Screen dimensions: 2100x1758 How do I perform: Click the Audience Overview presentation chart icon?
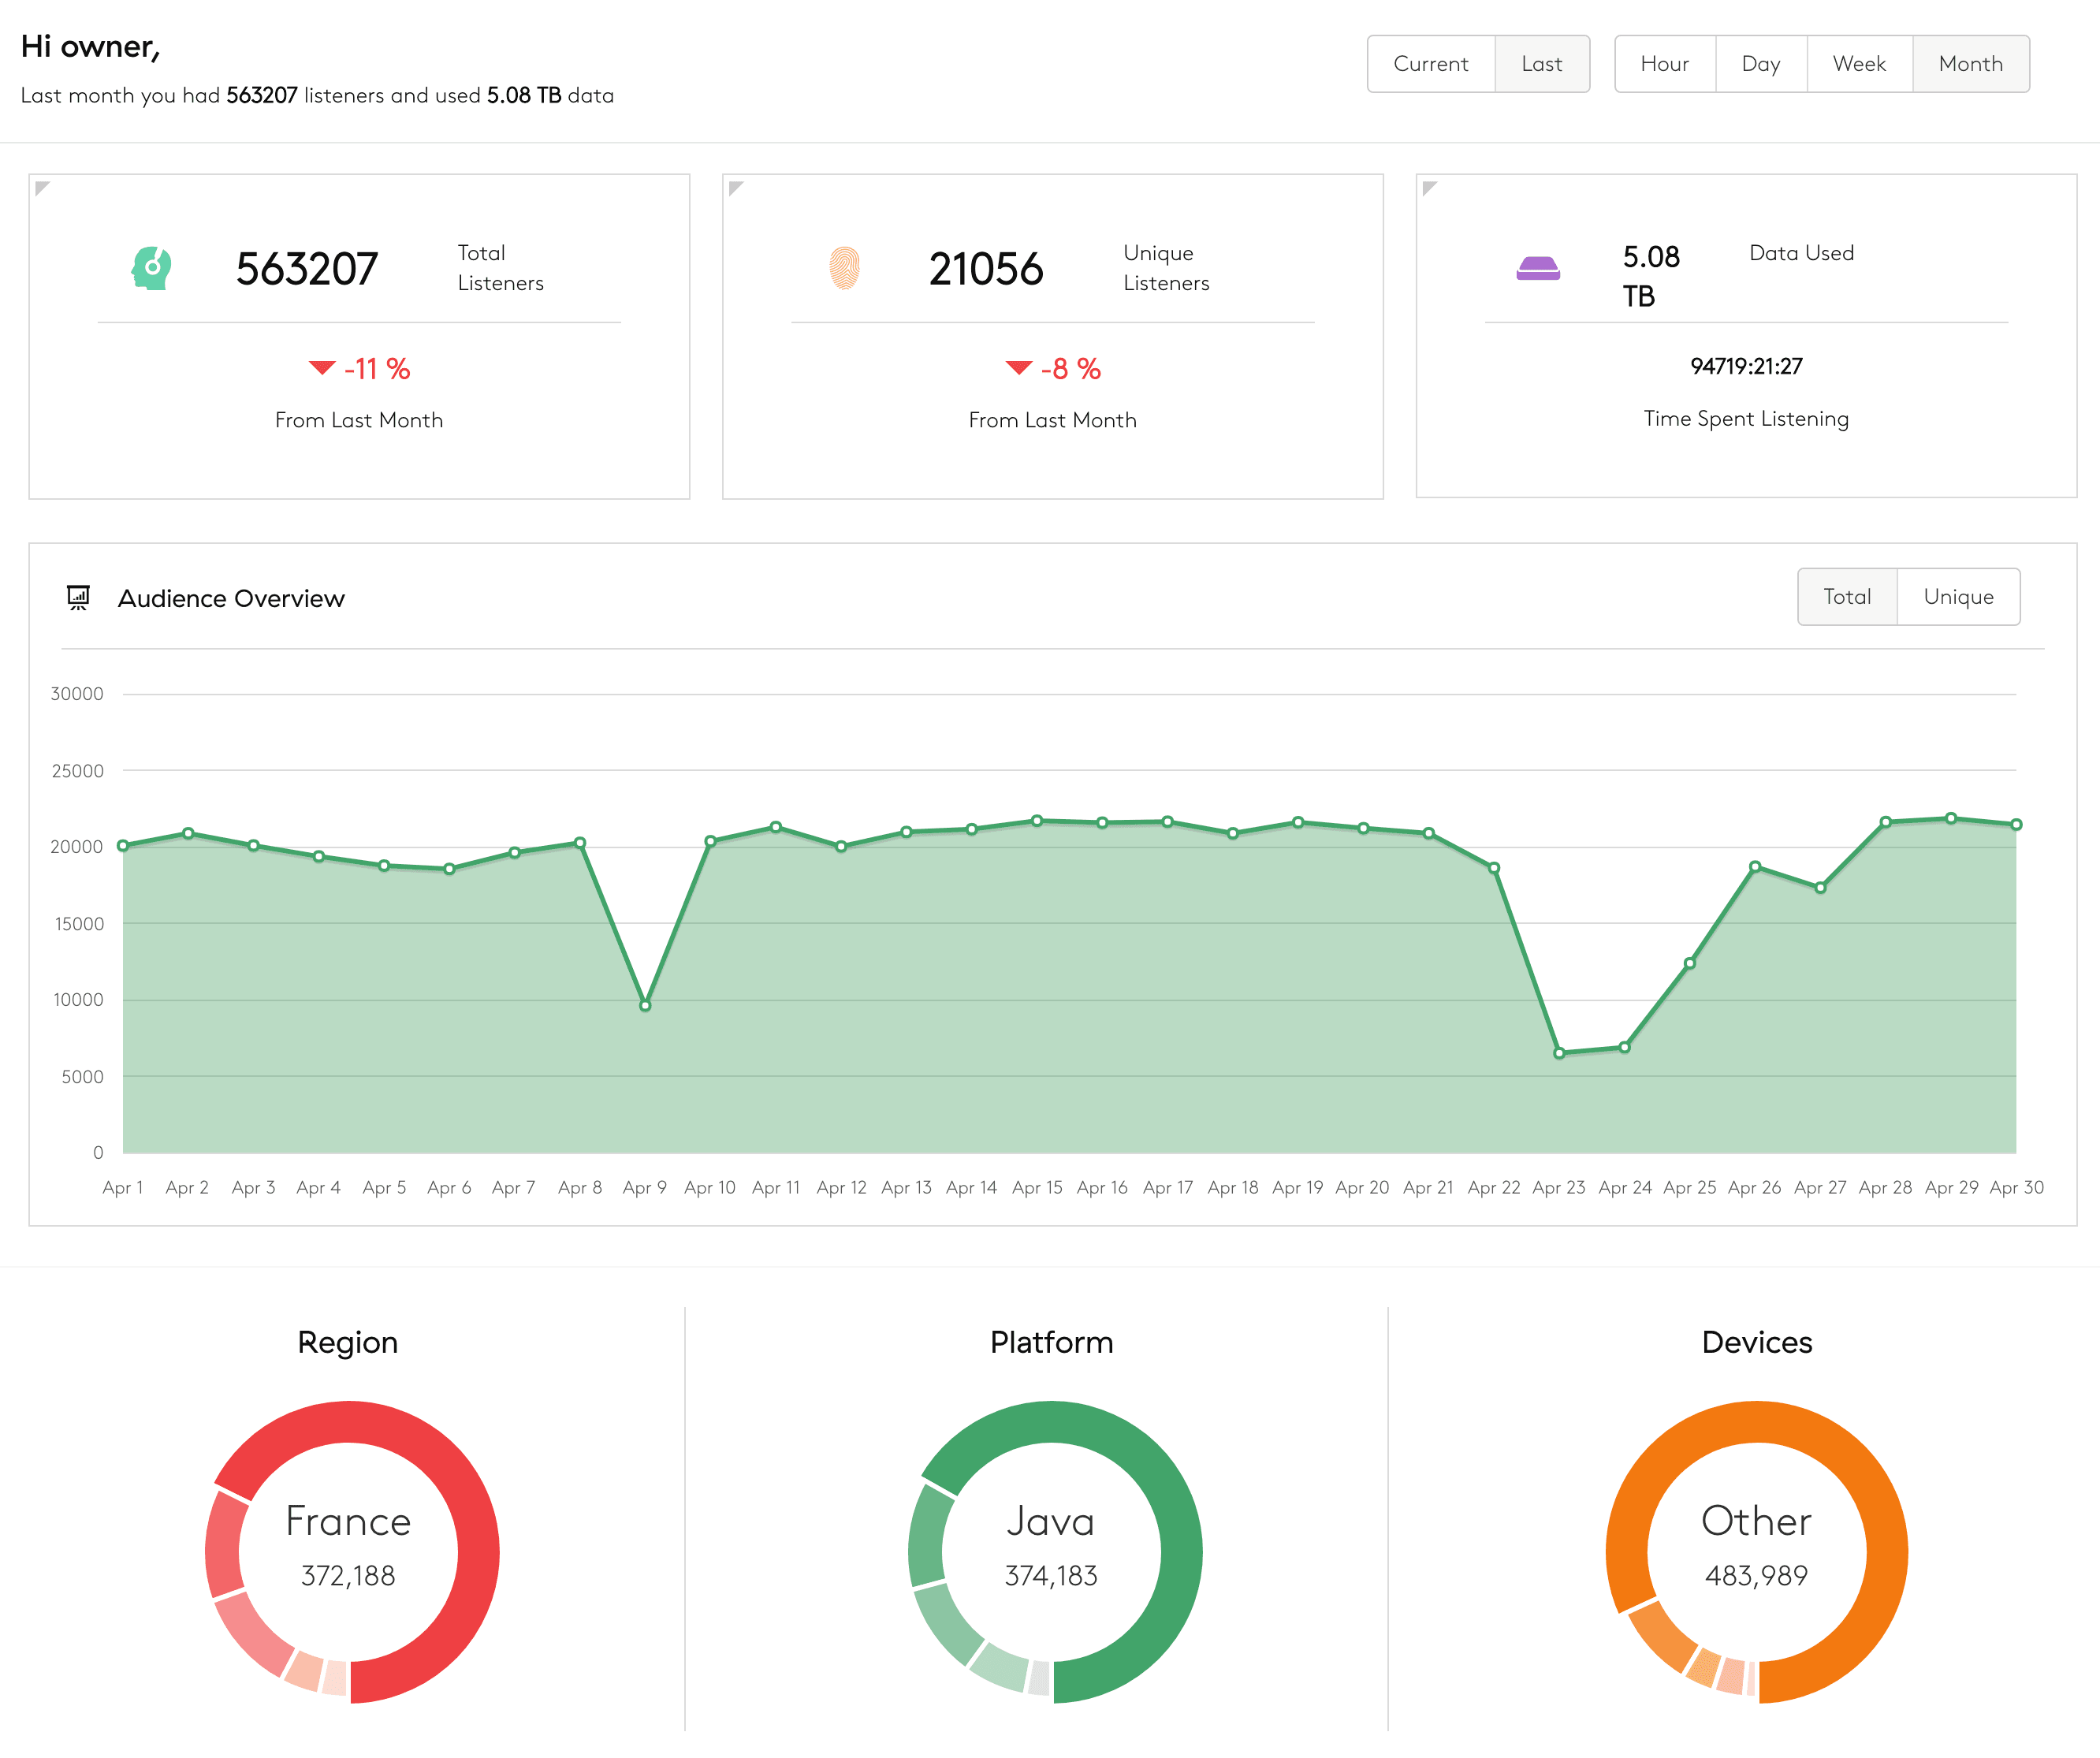(x=78, y=598)
